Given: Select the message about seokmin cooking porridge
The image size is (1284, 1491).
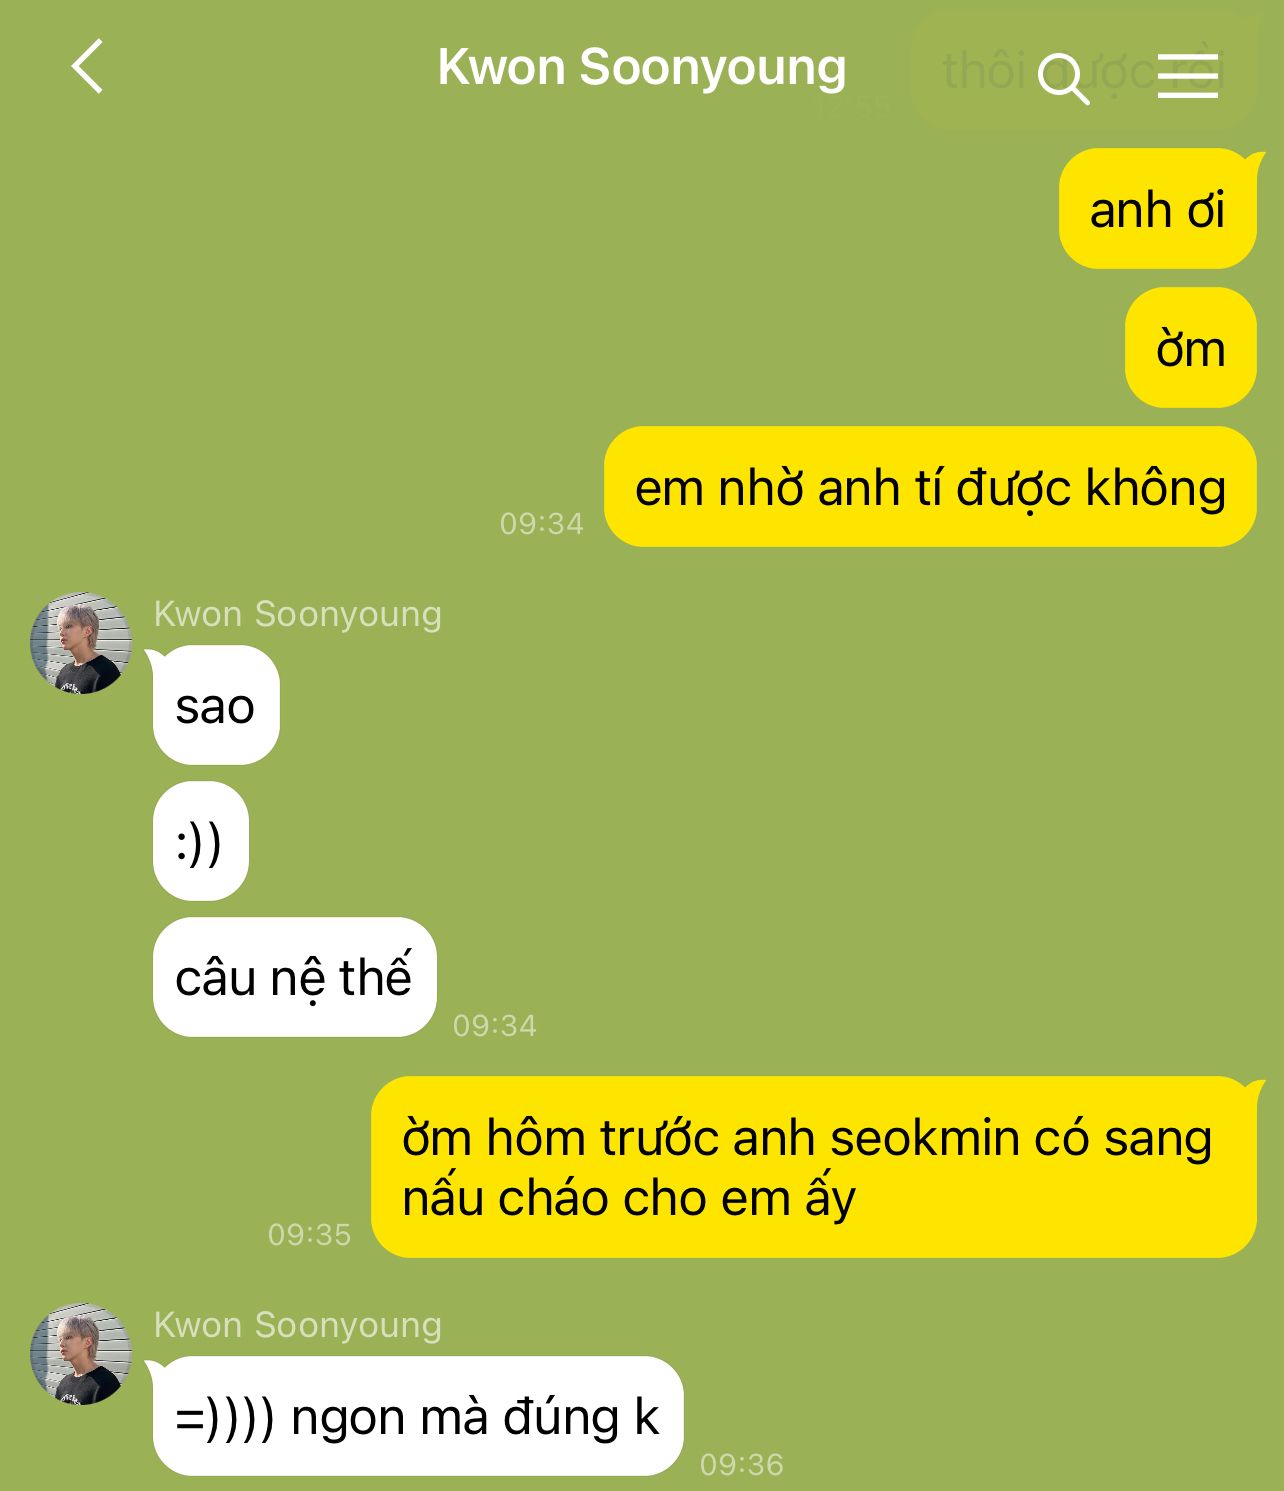Looking at the screenshot, I should pos(814,1167).
